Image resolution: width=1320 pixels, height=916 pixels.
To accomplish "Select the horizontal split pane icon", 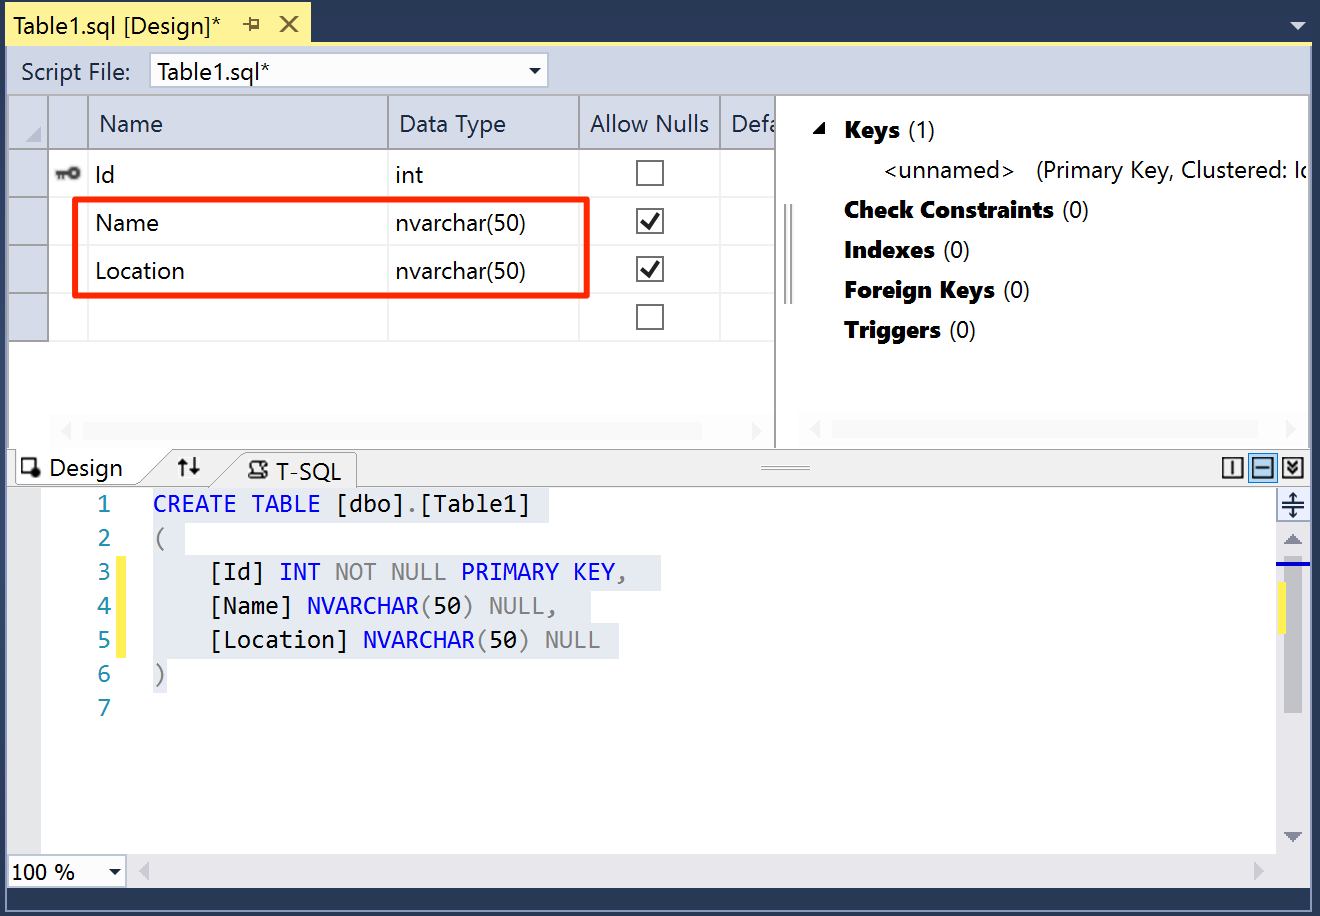I will pos(1262,467).
